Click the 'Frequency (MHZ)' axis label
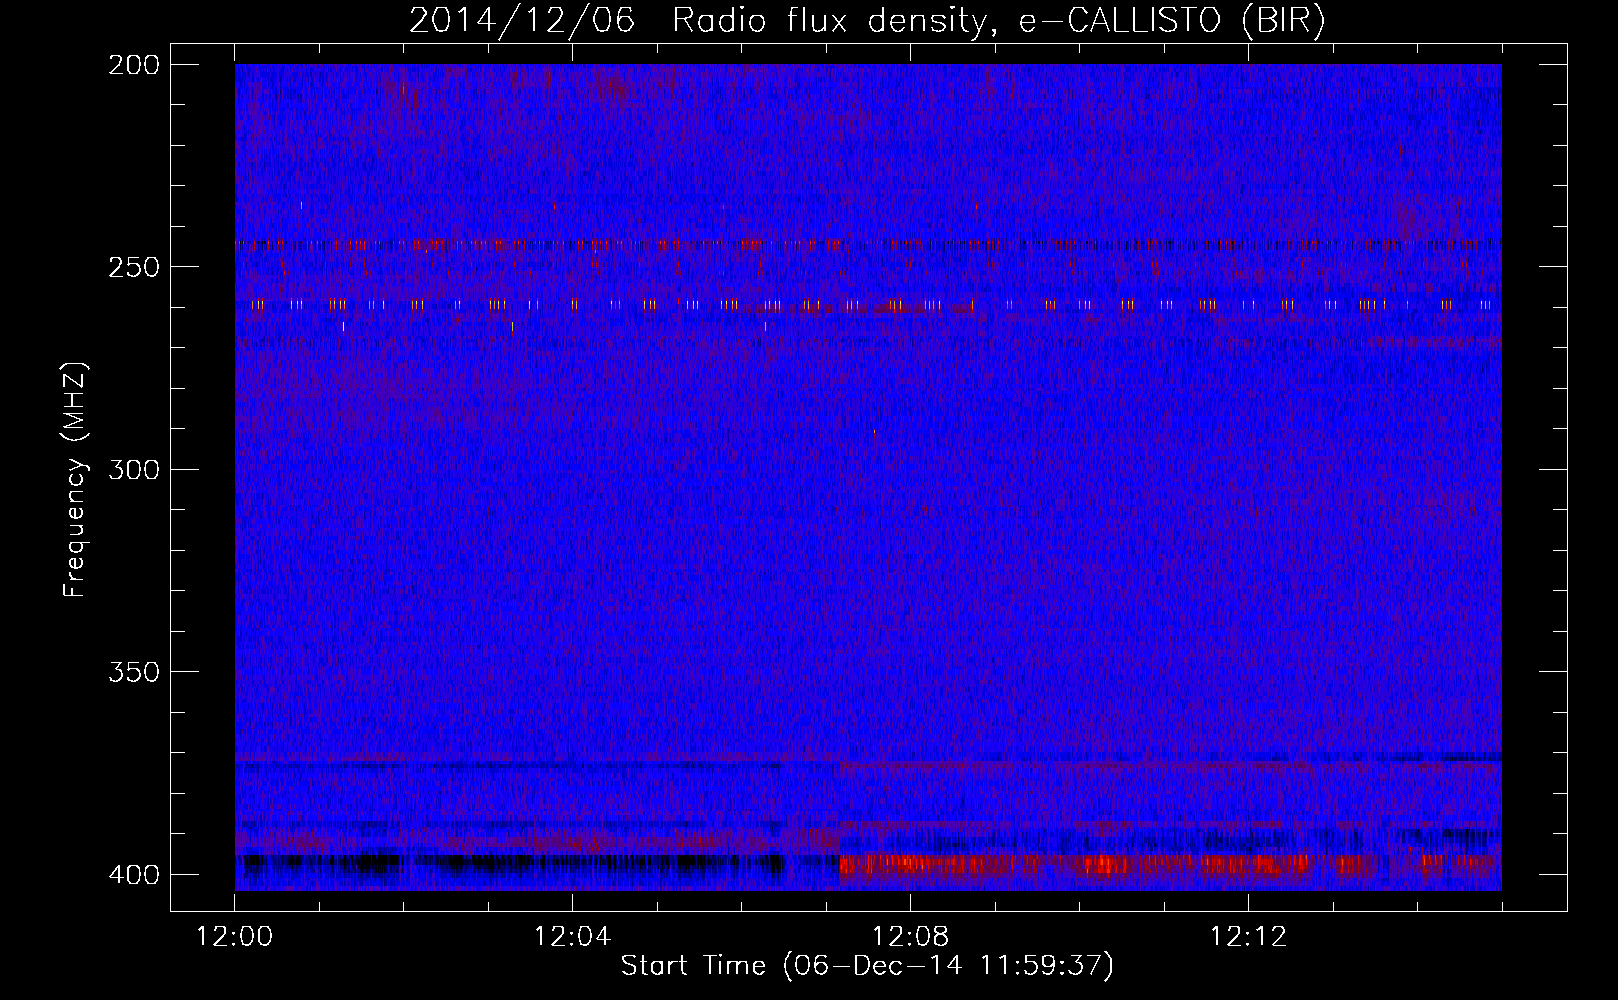This screenshot has width=1618, height=1000. pyautogui.click(x=76, y=480)
